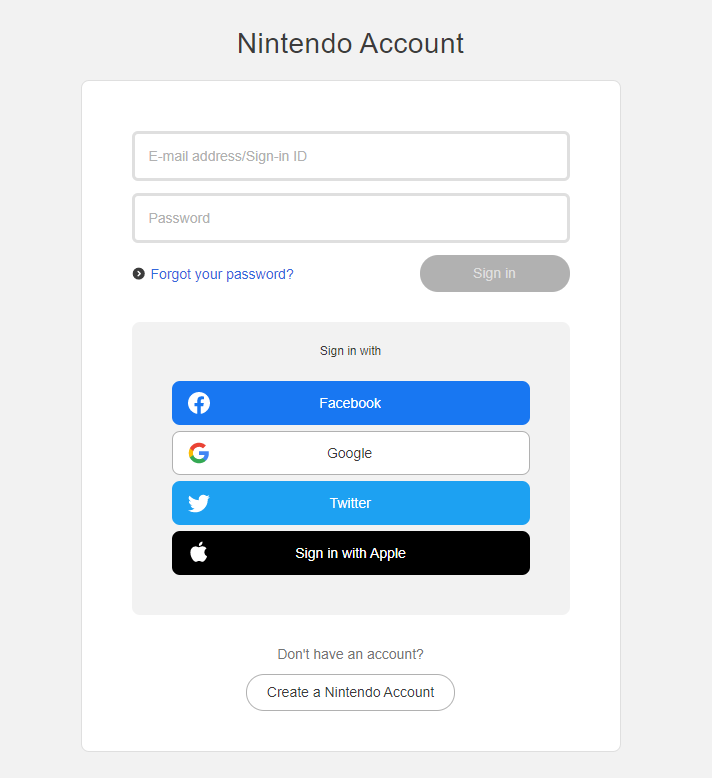Click the Nintendo Account page heading

(x=350, y=44)
